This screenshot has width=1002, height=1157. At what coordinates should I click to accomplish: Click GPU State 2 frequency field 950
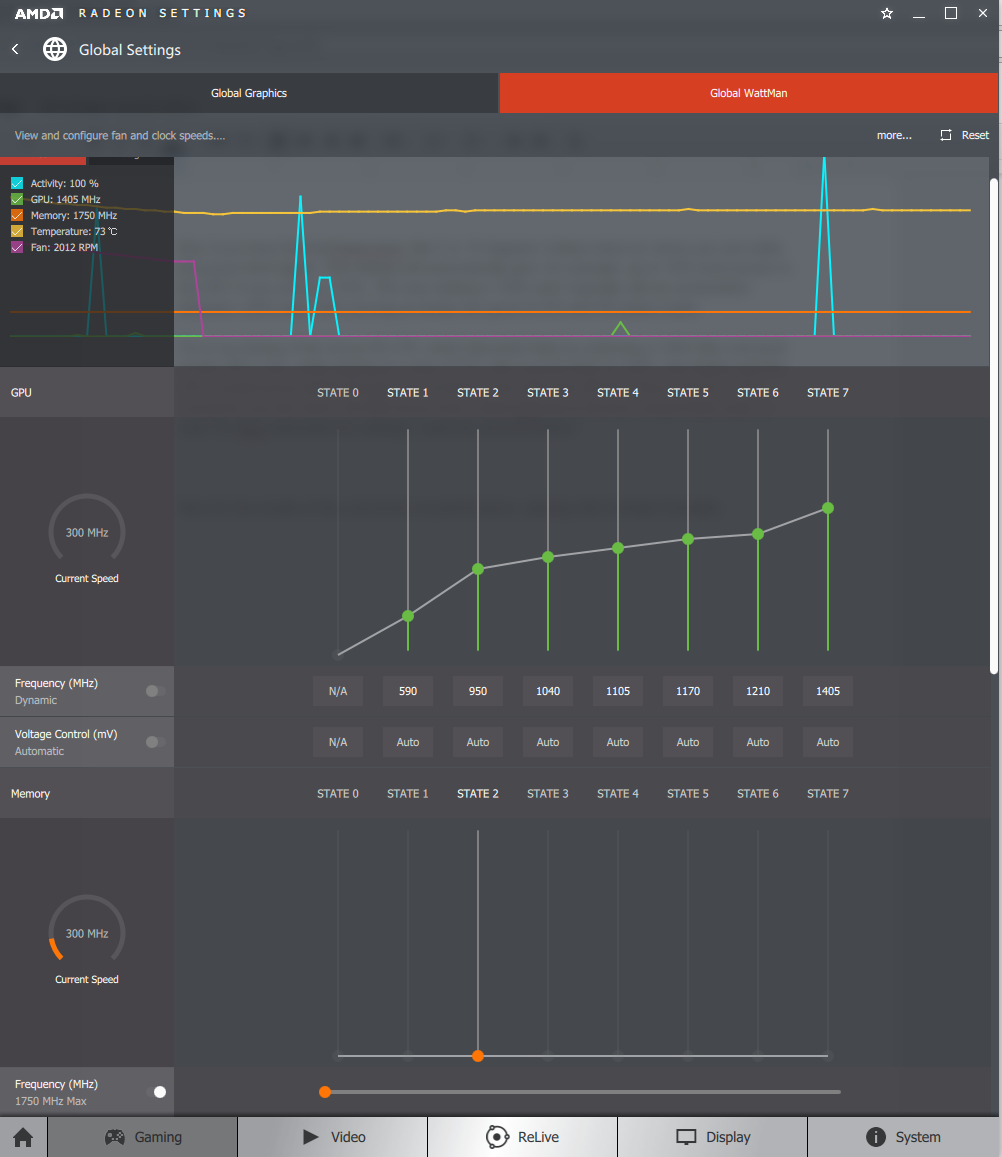click(478, 691)
